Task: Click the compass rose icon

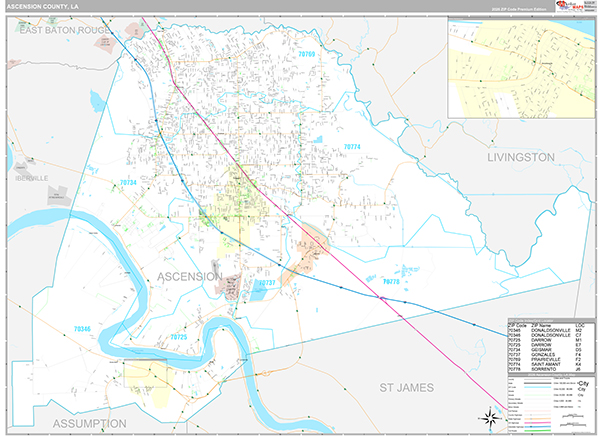Action: click(x=490, y=417)
